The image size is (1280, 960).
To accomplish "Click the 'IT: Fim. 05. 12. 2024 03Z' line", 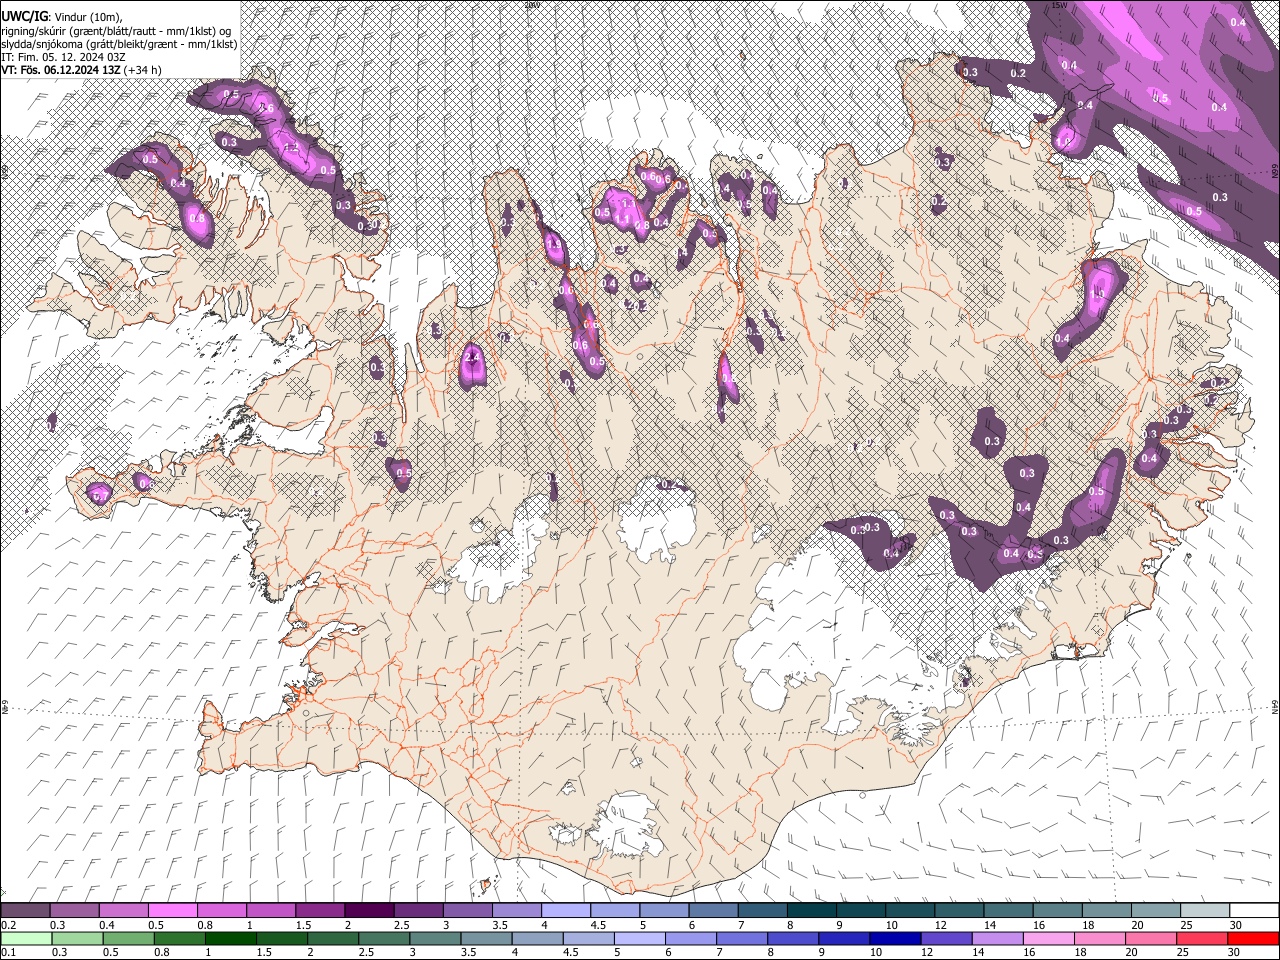I will tap(63, 57).
